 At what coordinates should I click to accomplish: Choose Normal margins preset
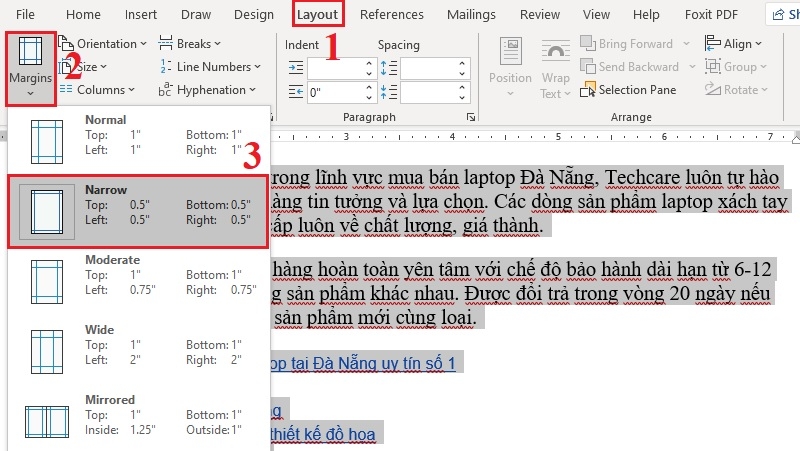pyautogui.click(x=138, y=141)
